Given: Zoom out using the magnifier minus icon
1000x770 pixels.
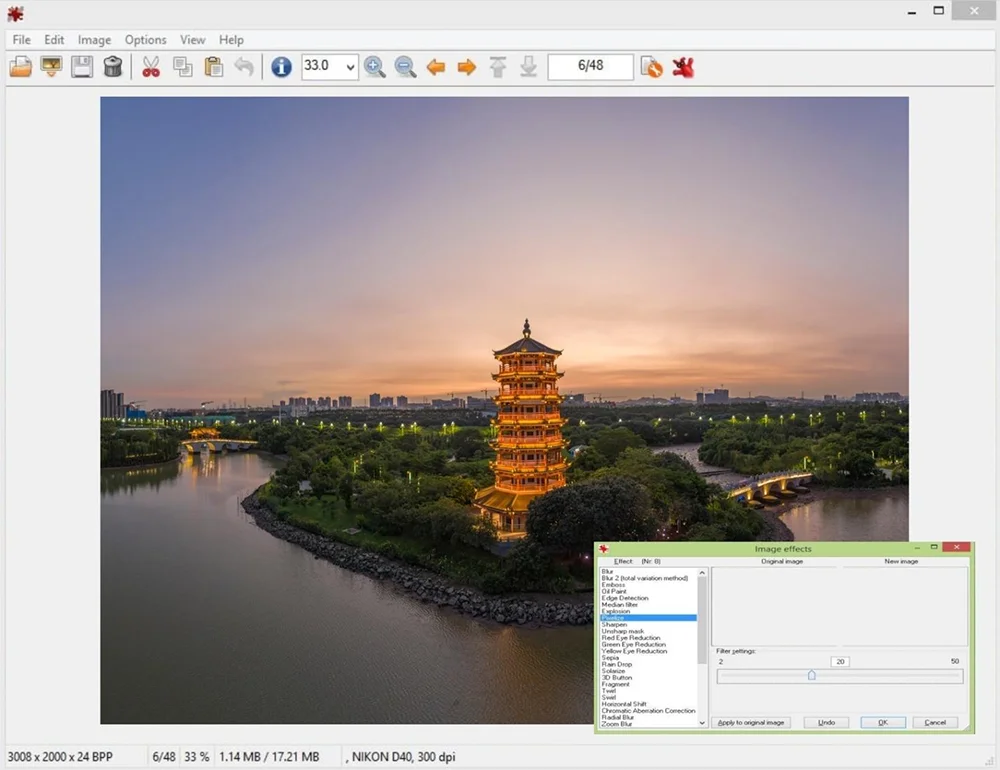Looking at the screenshot, I should 405,67.
